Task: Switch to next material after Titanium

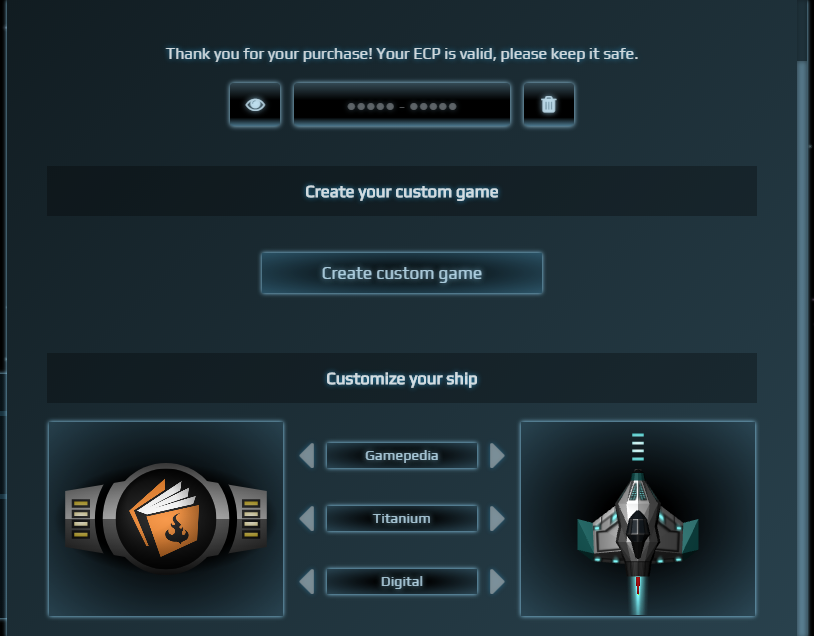Action: coord(497,519)
